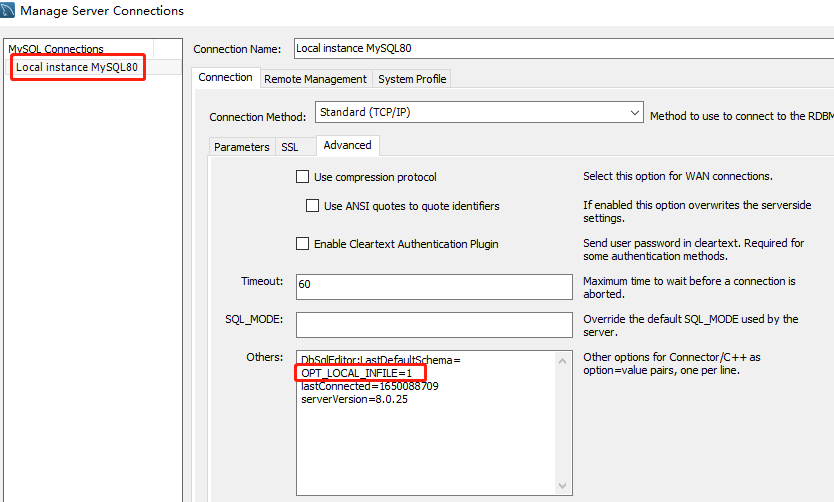
Task: Enable Use compression protocol checkbox
Action: tap(302, 177)
